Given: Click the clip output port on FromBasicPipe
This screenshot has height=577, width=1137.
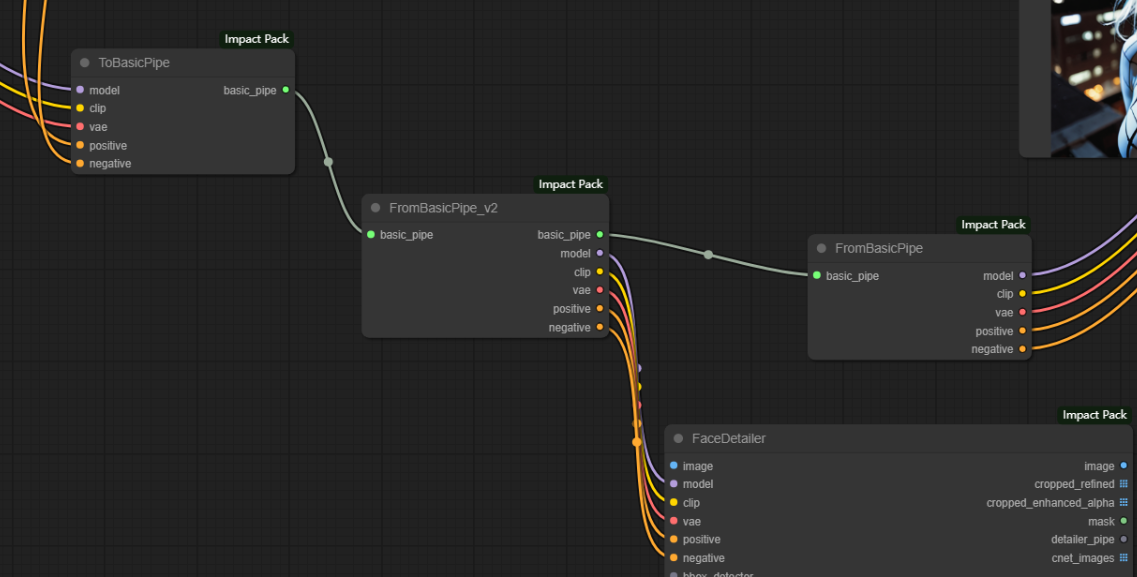Looking at the screenshot, I should tap(1022, 294).
